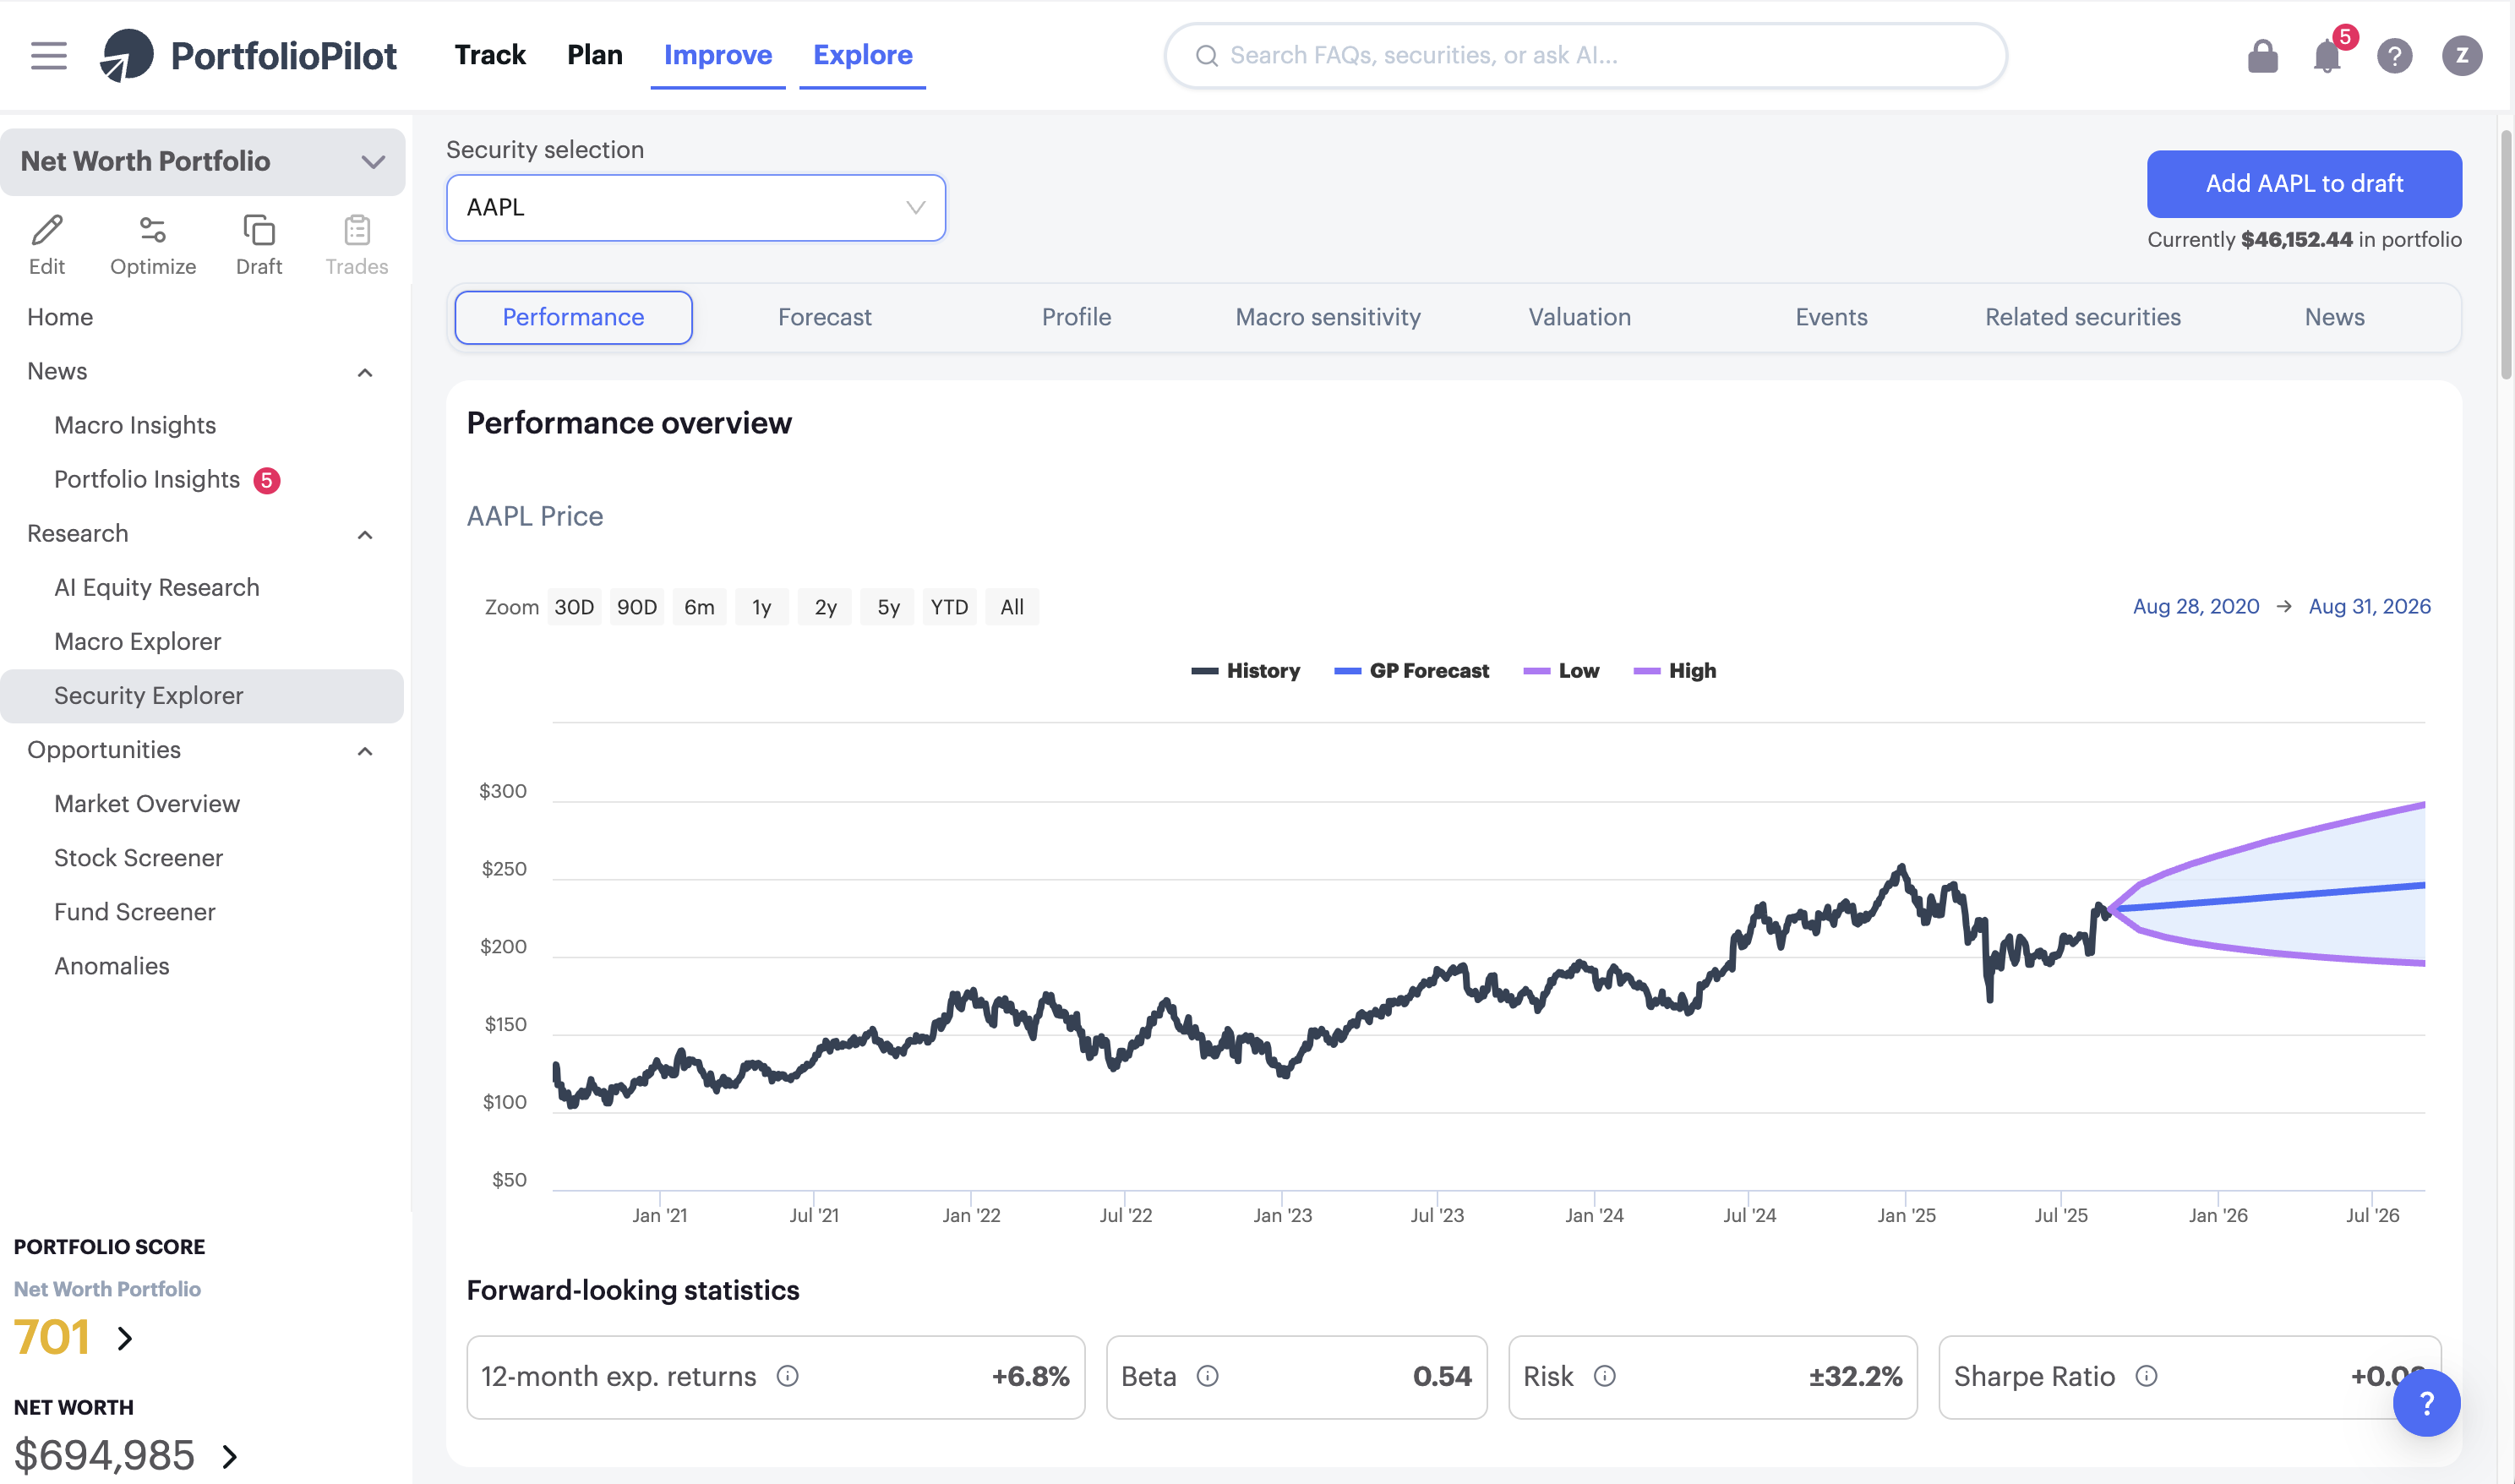Open the Macro sensitivity tab
Viewport: 2515px width, 1484px height.
pos(1328,317)
